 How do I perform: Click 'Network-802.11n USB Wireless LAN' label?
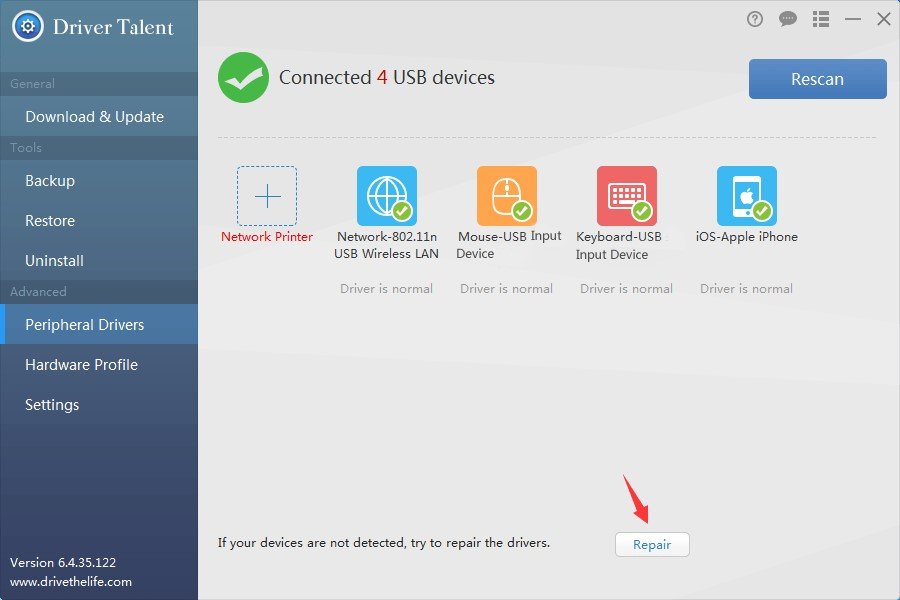[386, 245]
